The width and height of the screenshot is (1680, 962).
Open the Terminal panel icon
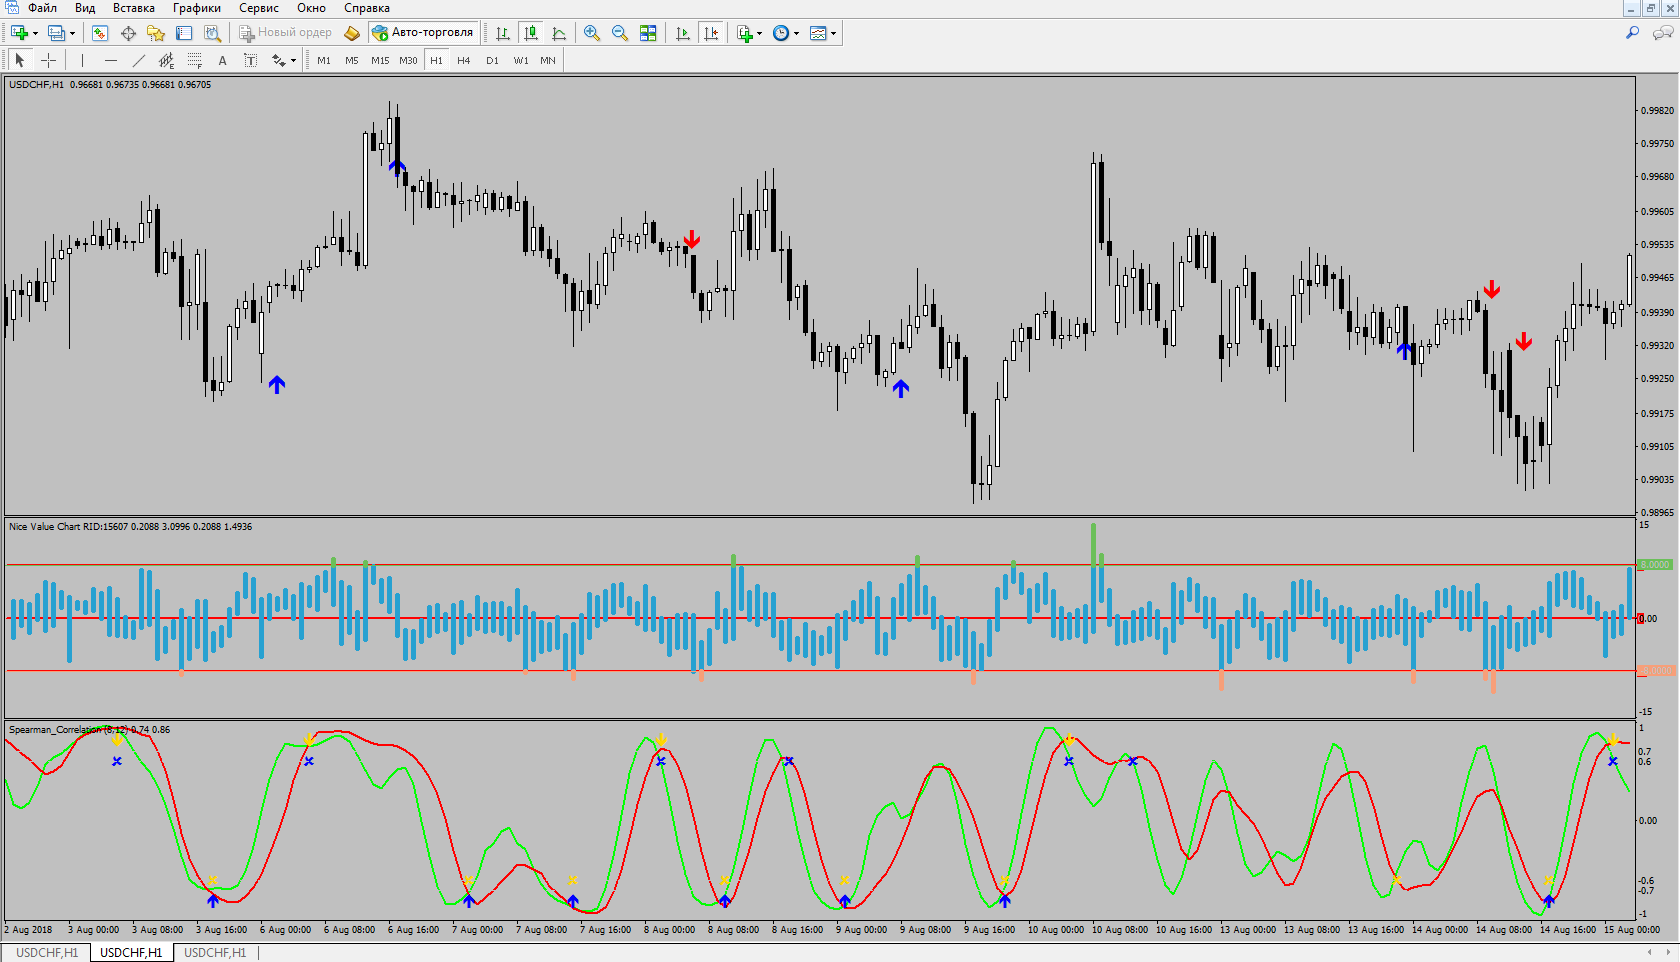tap(184, 33)
